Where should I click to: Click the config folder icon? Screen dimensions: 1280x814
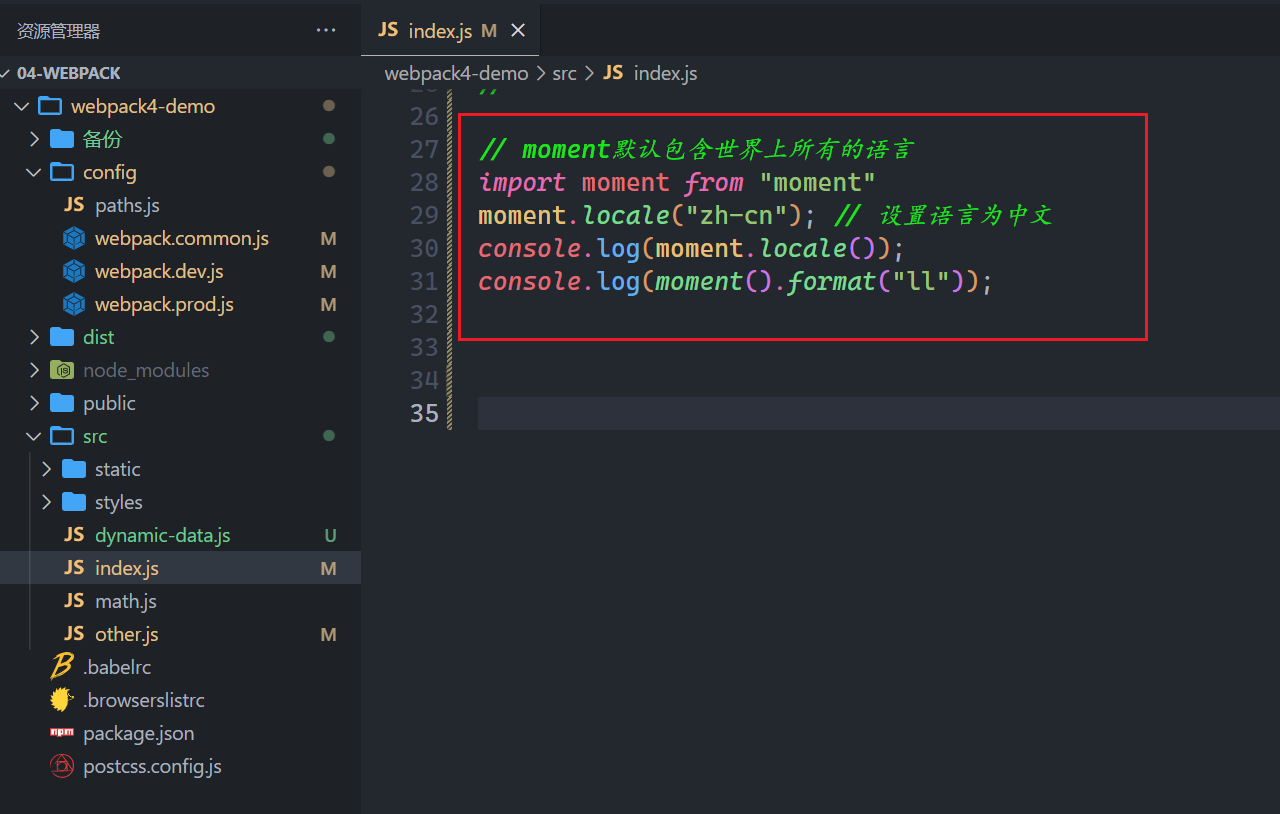click(62, 172)
